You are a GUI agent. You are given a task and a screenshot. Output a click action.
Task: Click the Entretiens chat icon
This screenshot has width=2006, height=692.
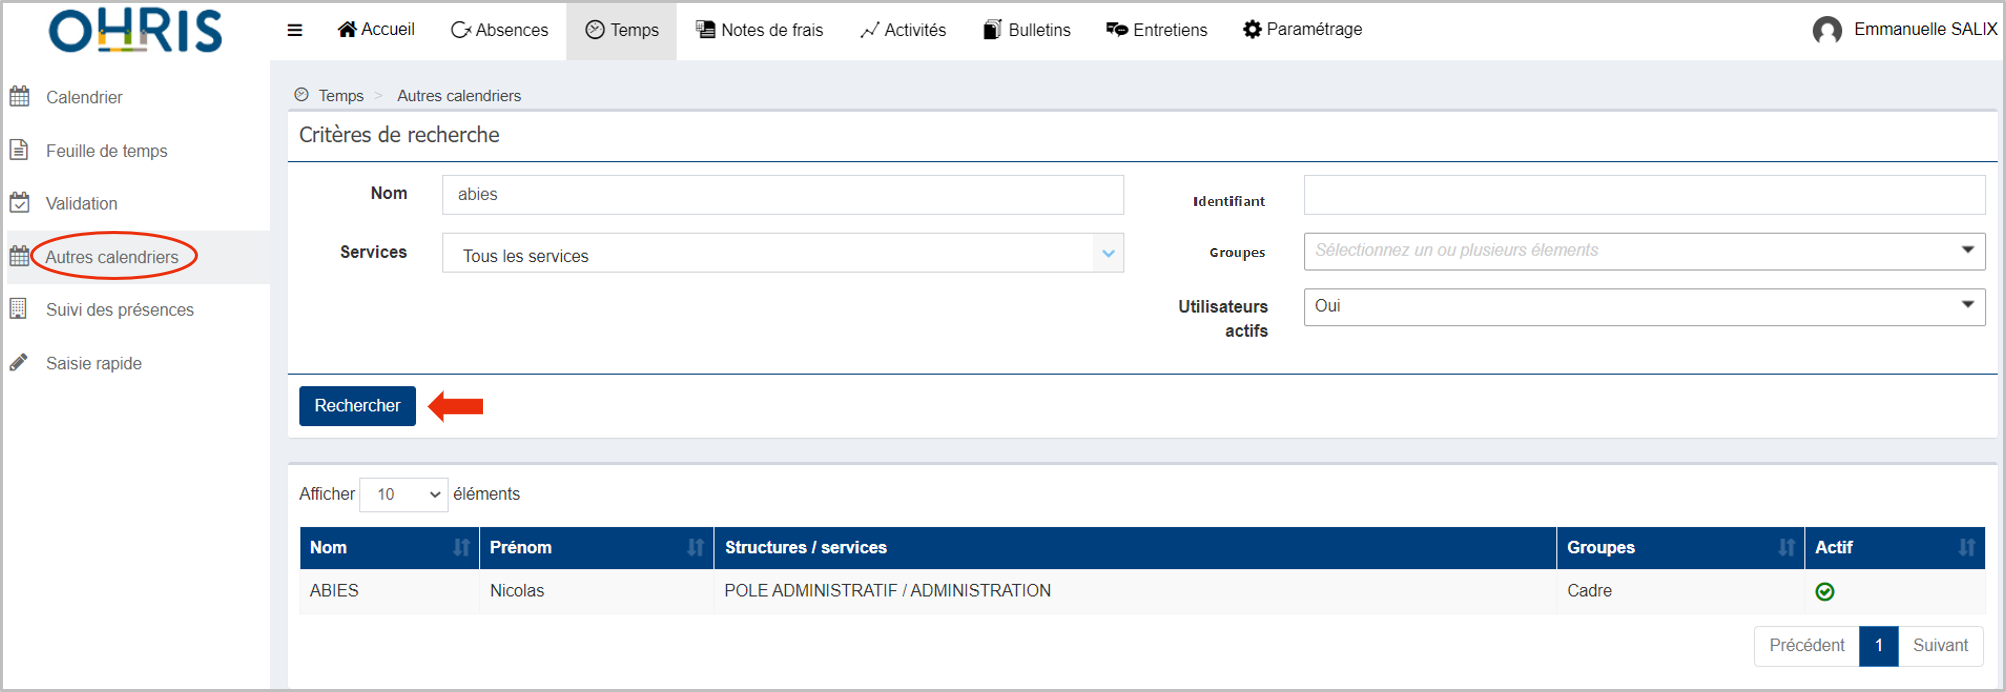click(x=1117, y=29)
